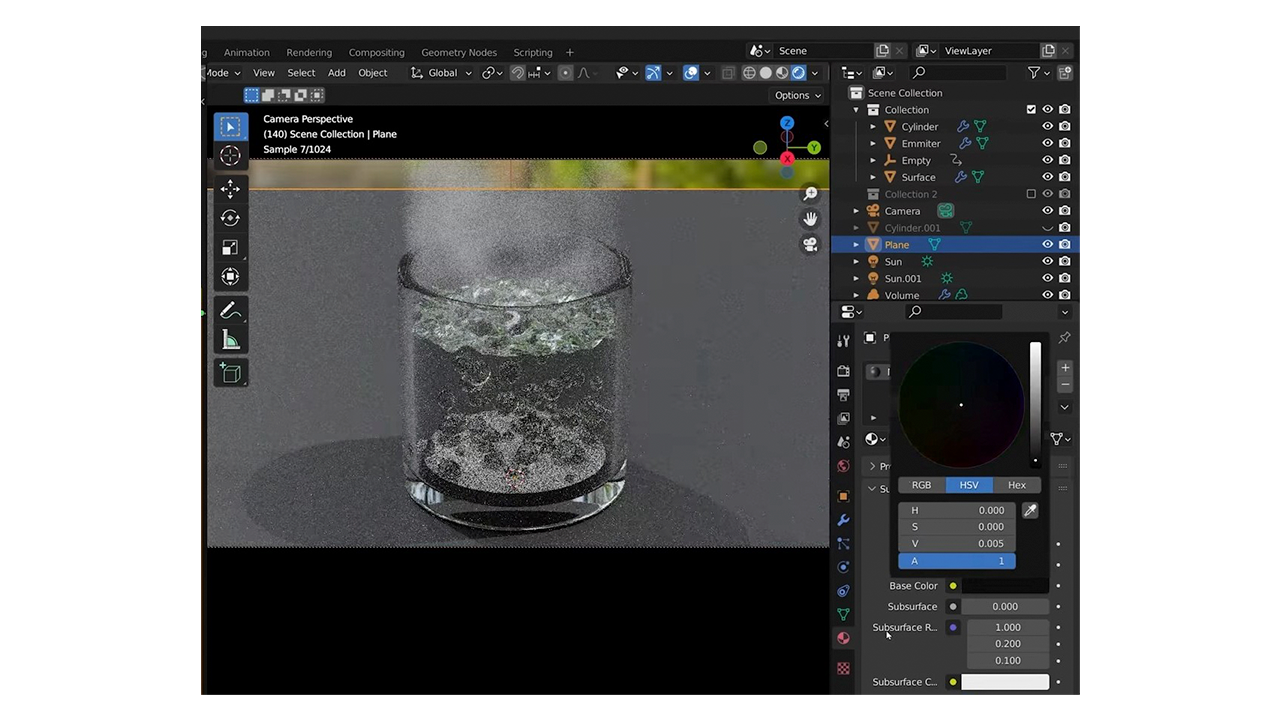1280x720 pixels.
Task: Open the Texture properties tab
Action: coord(843,668)
